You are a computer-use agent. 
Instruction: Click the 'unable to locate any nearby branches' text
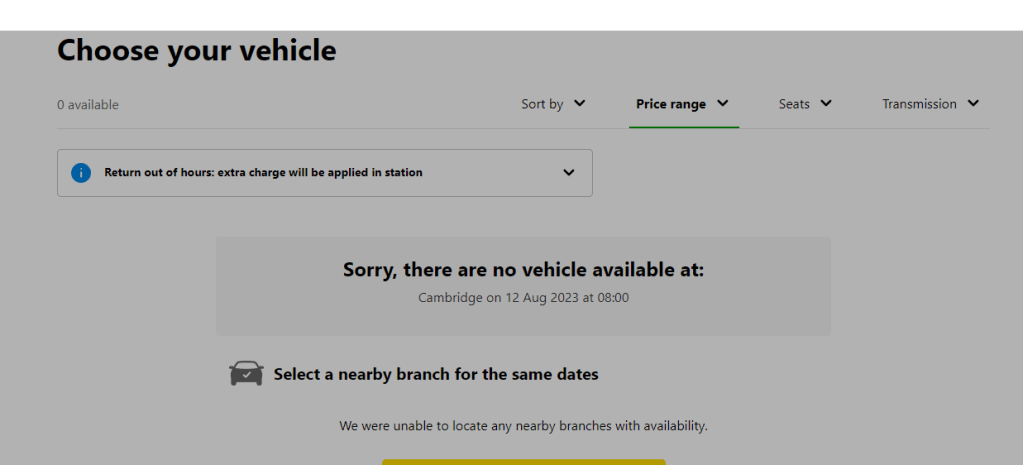523,426
